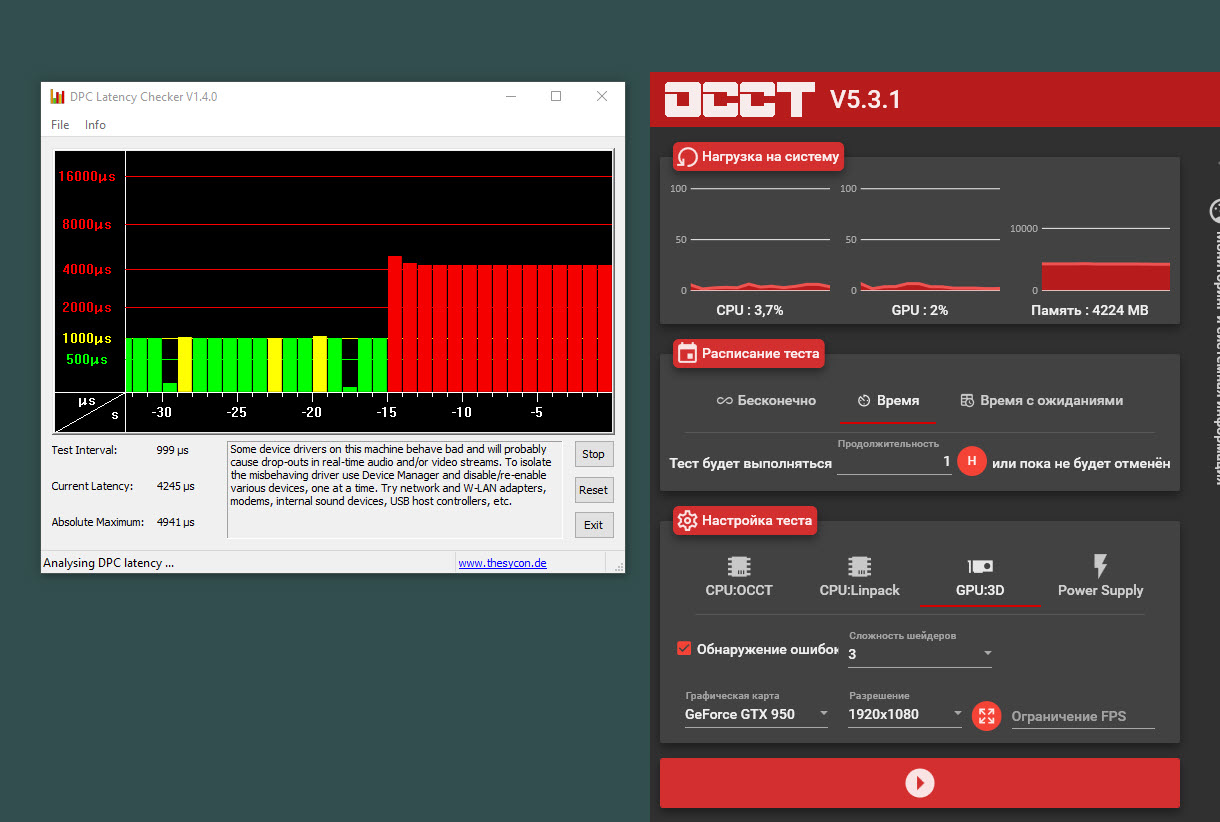1220x822 pixels.
Task: Click the system load refresh icon
Action: coord(687,157)
